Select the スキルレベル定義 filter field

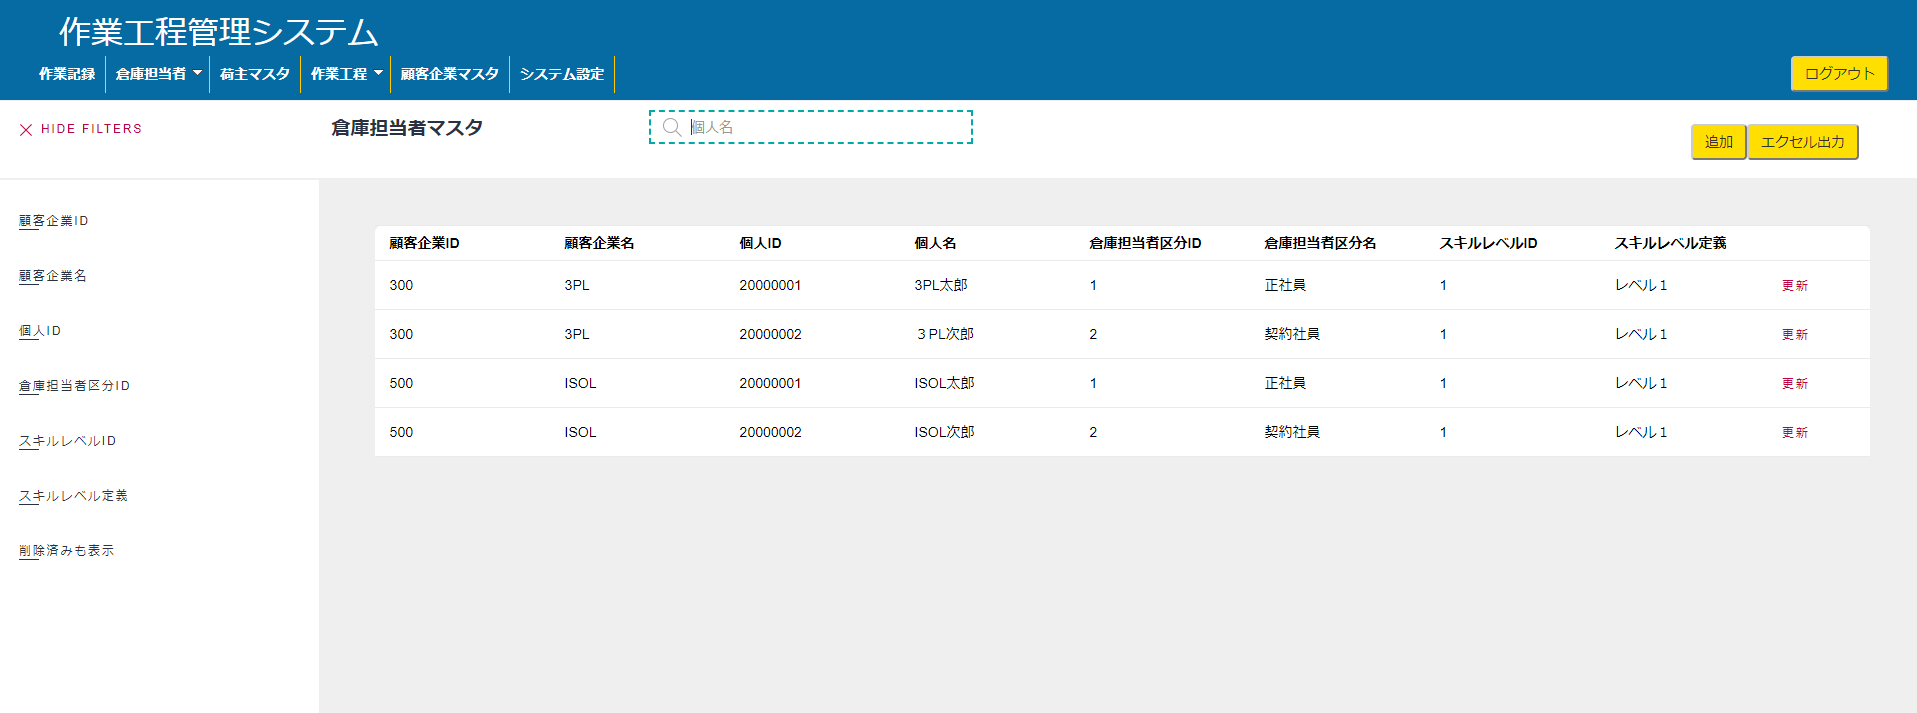(x=74, y=496)
